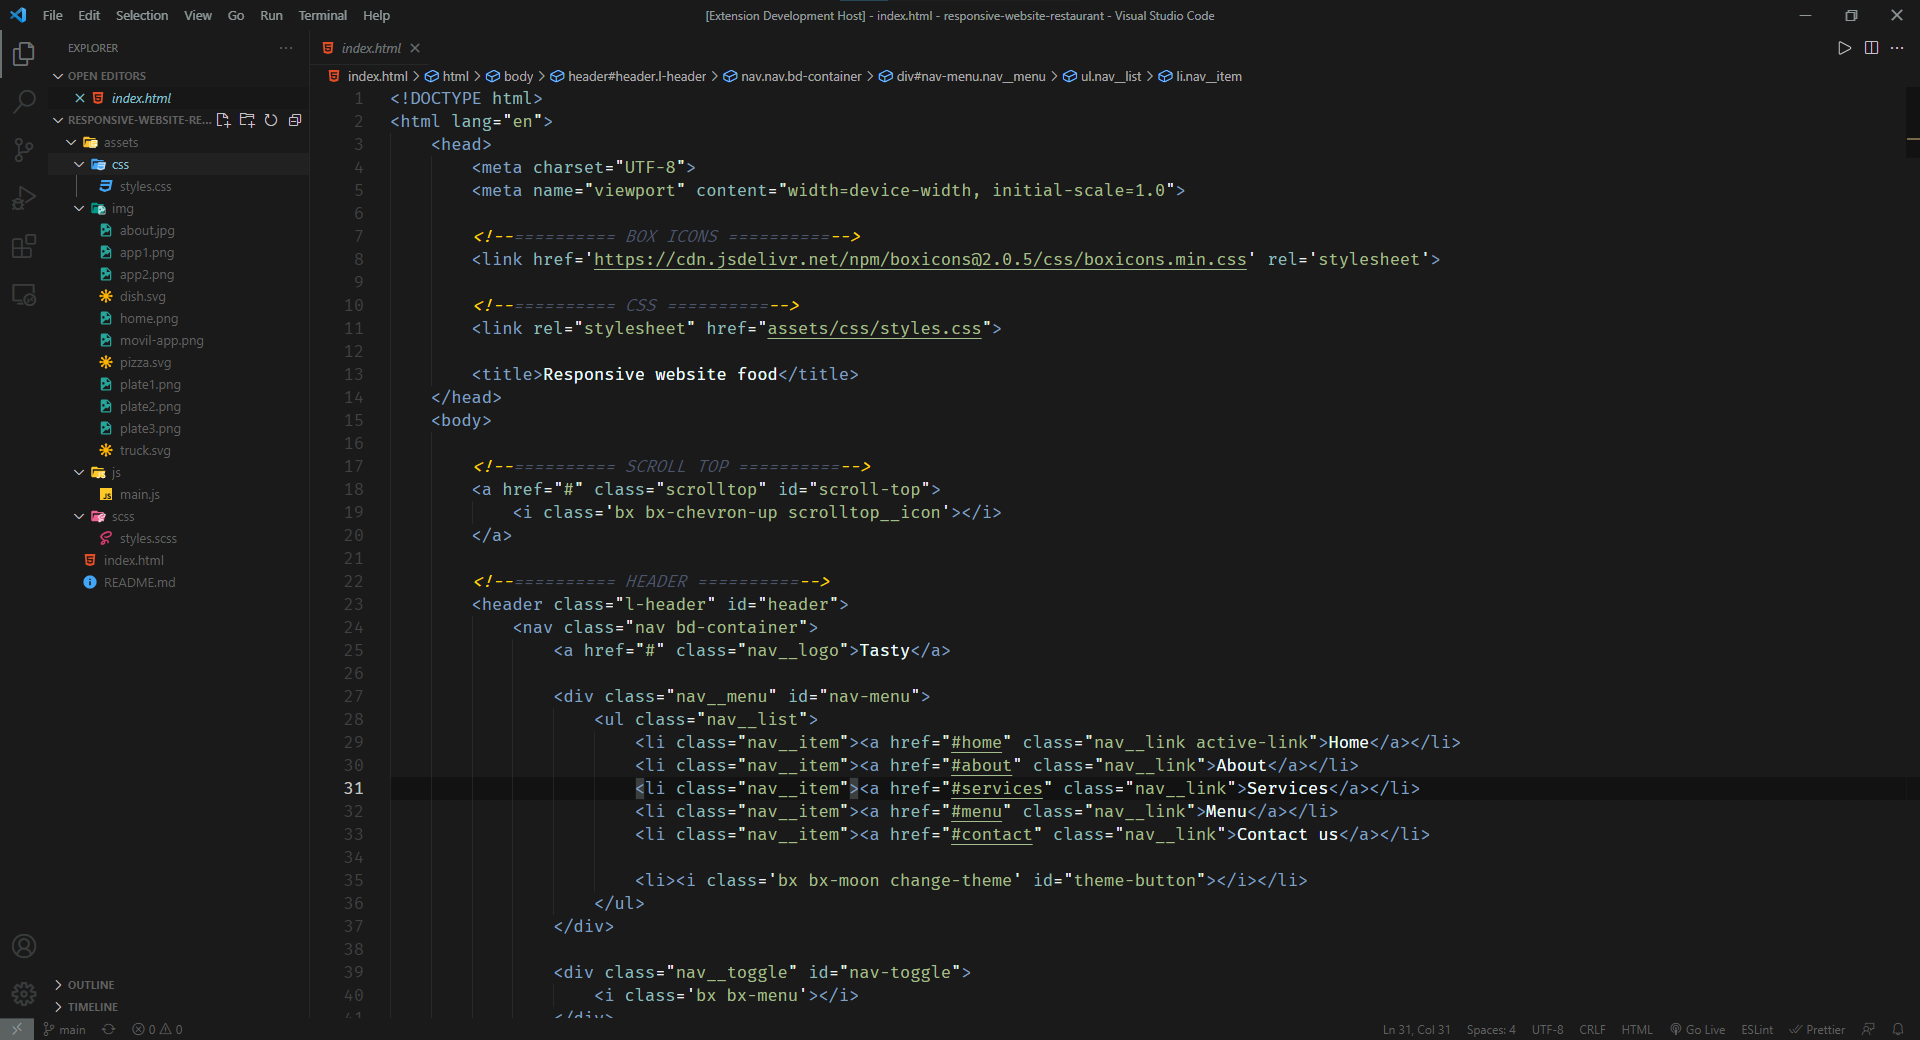This screenshot has width=1920, height=1040.
Task: Click the ESLint status item
Action: tap(1757, 1029)
